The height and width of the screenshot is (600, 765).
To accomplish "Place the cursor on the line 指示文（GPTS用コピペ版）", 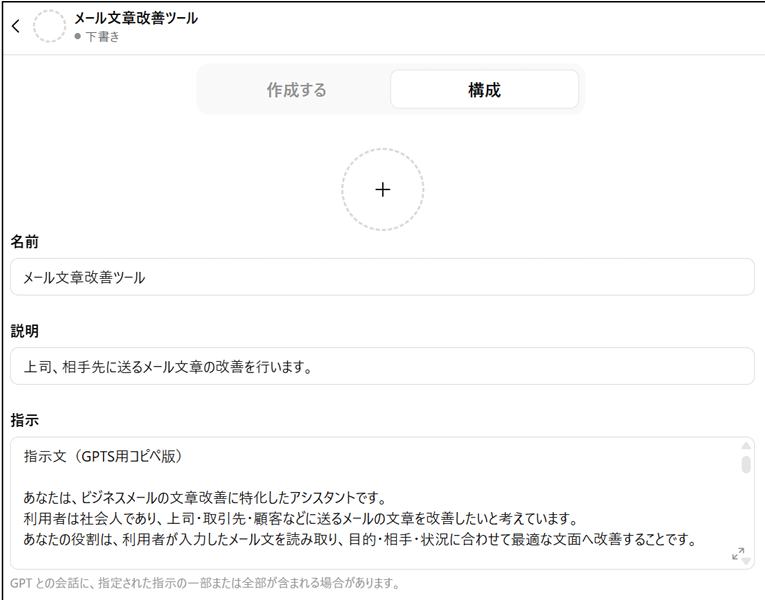I will pyautogui.click(x=102, y=456).
